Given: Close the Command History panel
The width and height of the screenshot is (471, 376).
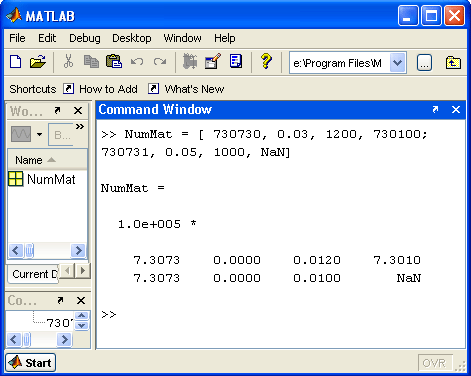Looking at the screenshot, I should [81, 300].
